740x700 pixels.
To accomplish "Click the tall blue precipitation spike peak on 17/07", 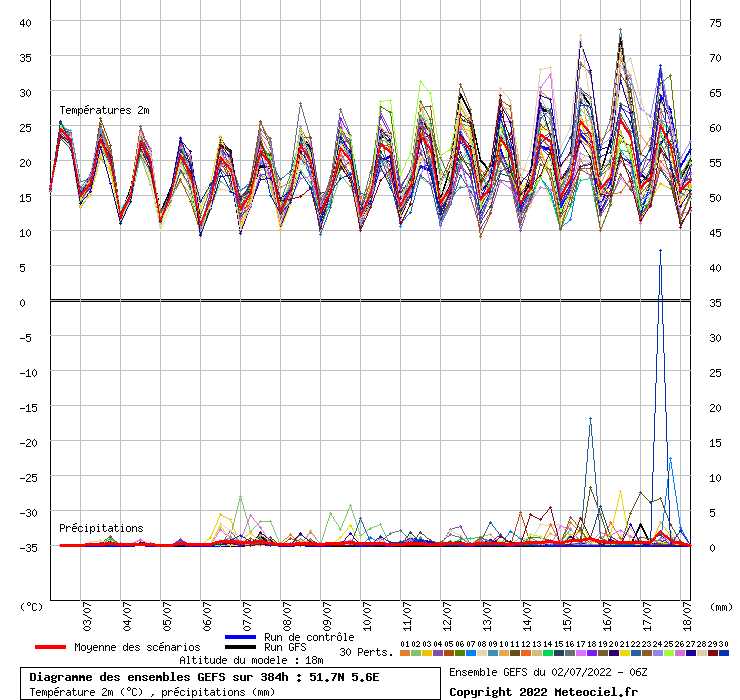I will [x=660, y=251].
